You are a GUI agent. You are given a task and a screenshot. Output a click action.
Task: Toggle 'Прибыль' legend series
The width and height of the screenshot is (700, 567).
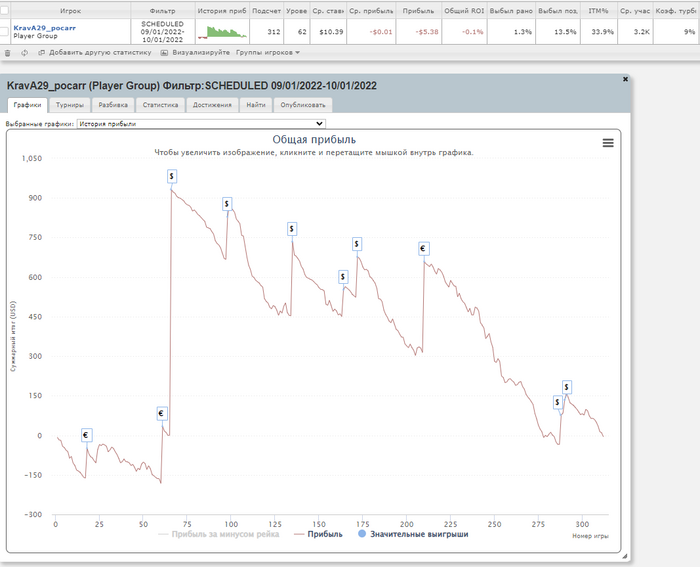click(318, 534)
